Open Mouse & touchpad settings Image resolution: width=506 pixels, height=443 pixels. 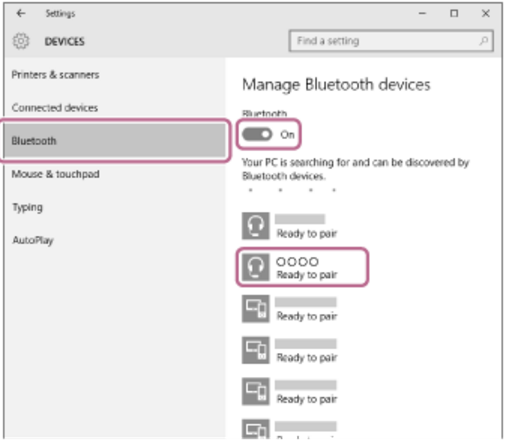55,174
